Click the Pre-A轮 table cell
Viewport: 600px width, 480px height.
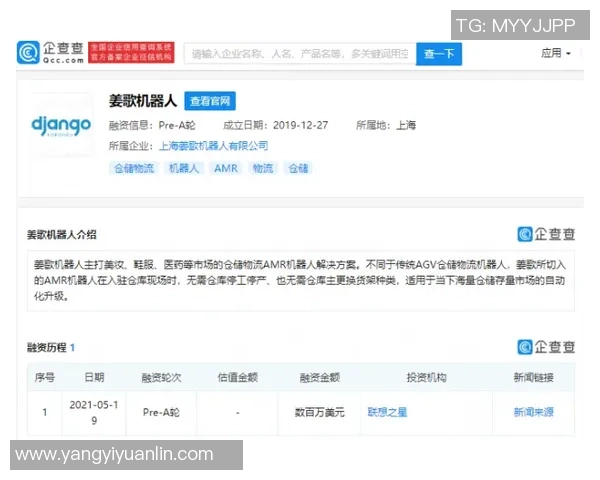click(161, 413)
